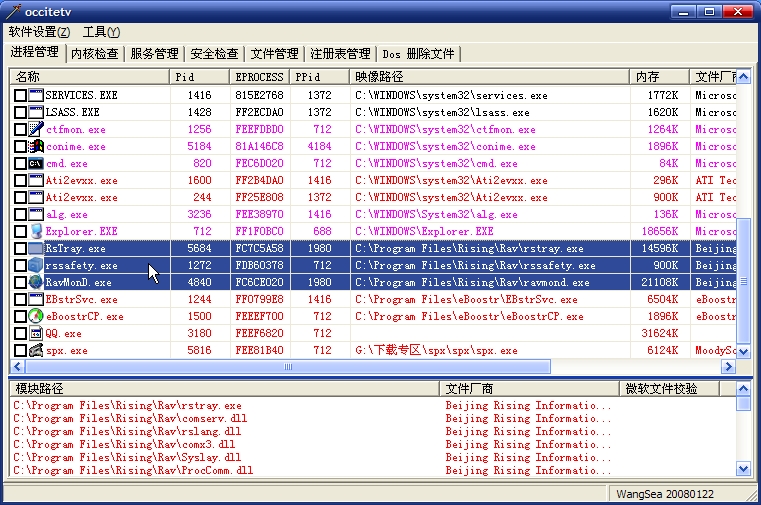Click the RavMonD.exe globe icon
761x505 pixels.
pos(35,282)
